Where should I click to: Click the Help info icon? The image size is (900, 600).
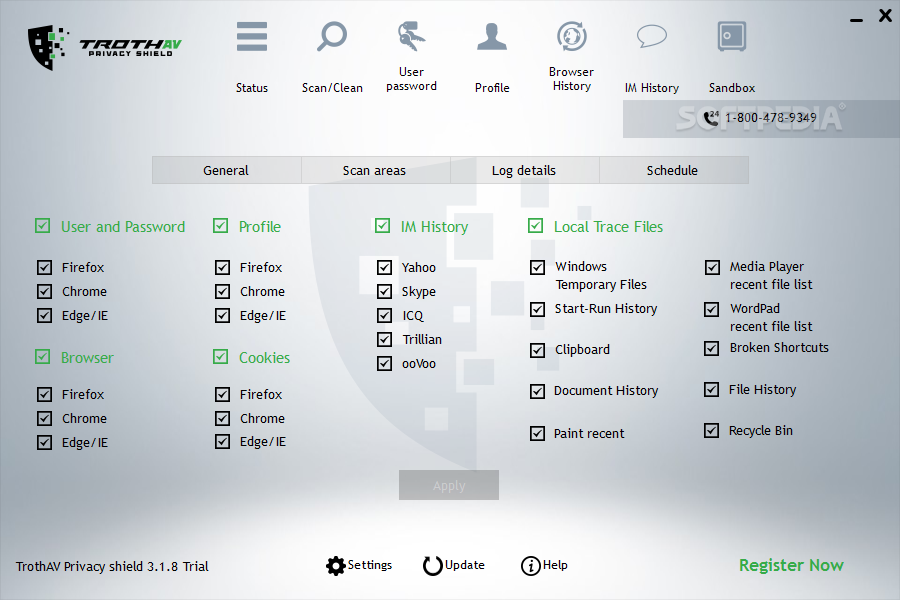pyautogui.click(x=530, y=566)
